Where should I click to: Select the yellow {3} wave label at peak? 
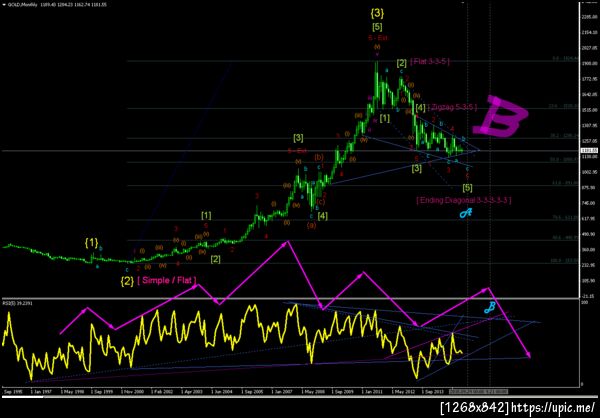point(377,13)
